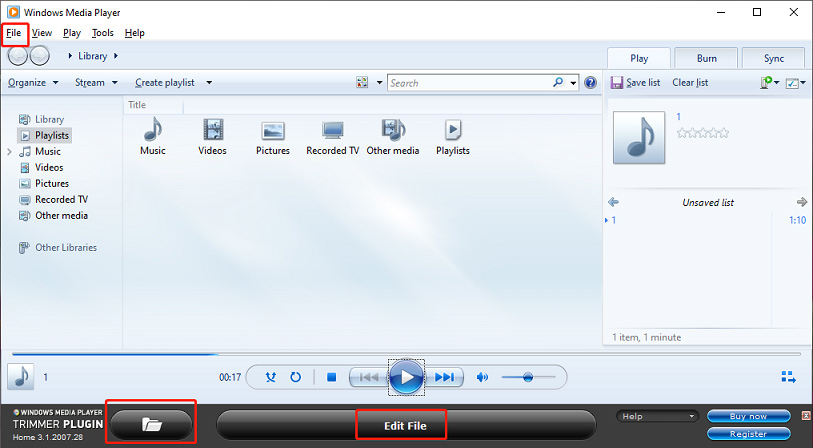Toggle repeat mode
The height and width of the screenshot is (448, 813).
(296, 377)
